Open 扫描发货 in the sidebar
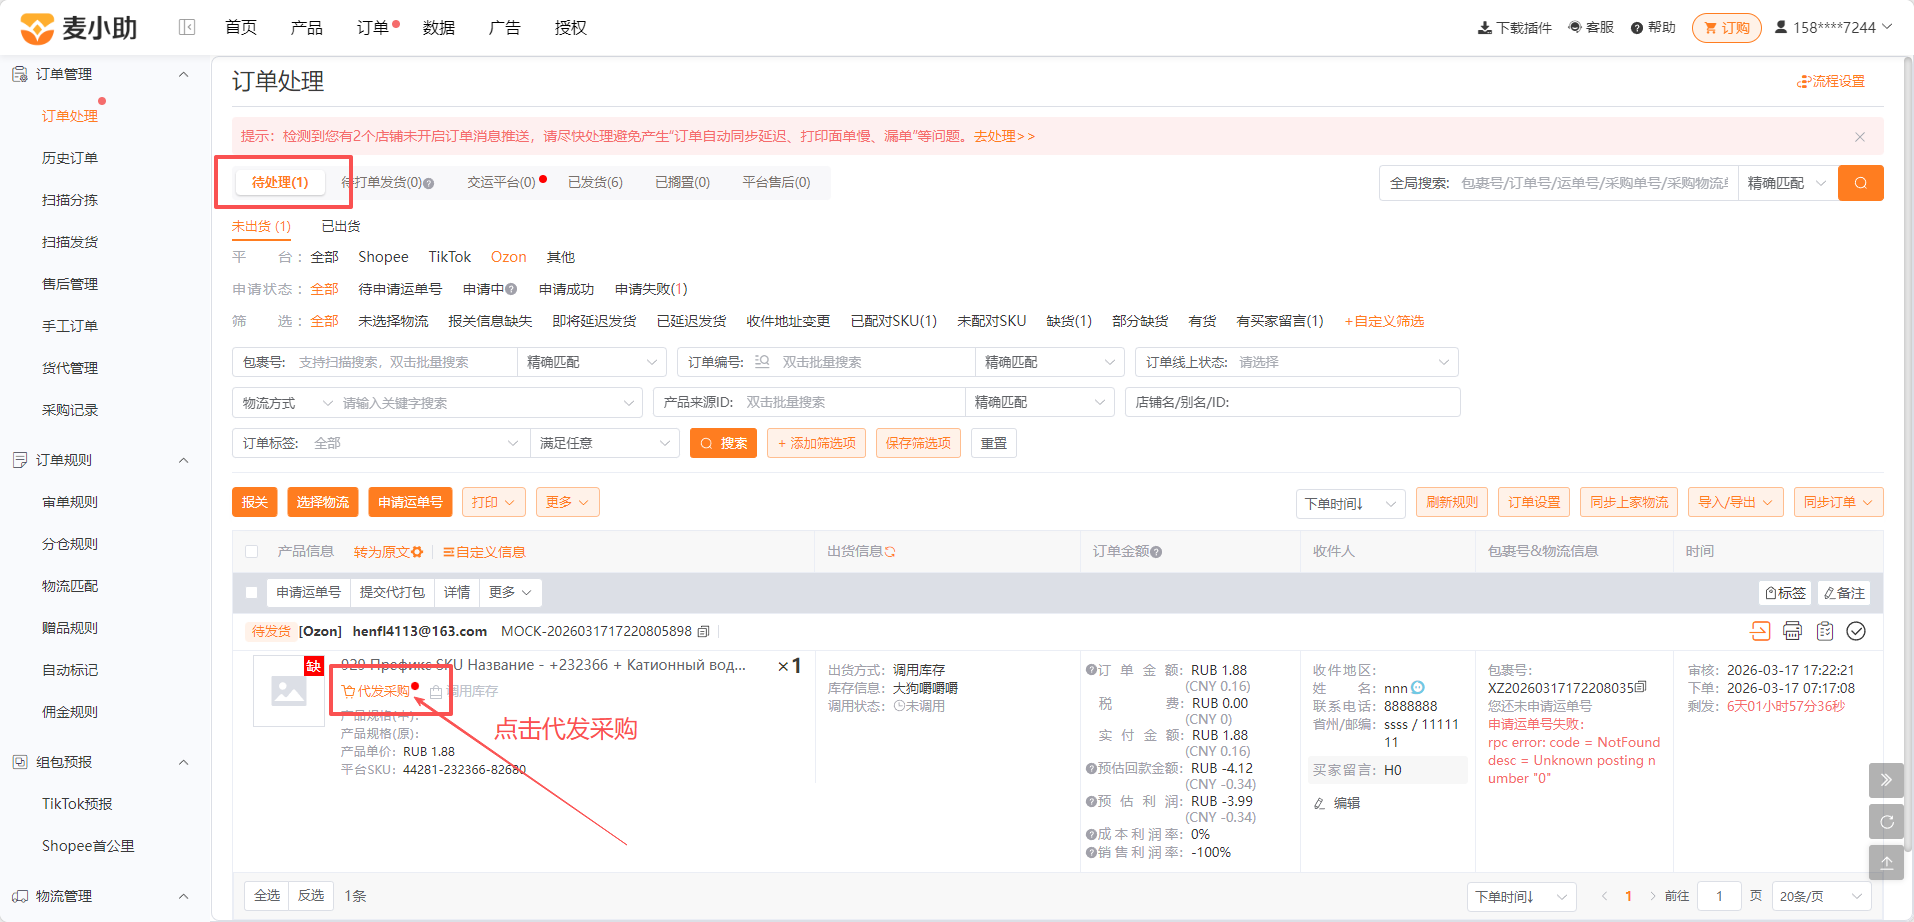 pos(70,242)
